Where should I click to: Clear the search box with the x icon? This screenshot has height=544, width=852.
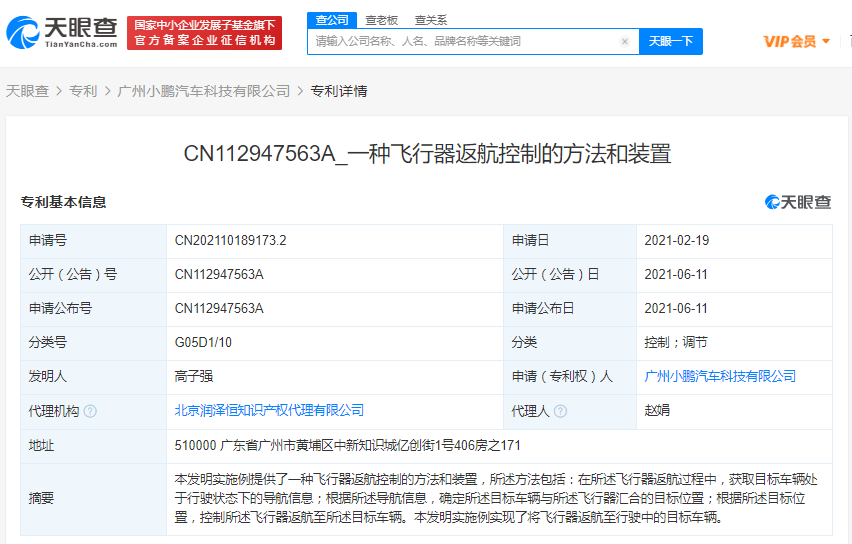[x=625, y=41]
